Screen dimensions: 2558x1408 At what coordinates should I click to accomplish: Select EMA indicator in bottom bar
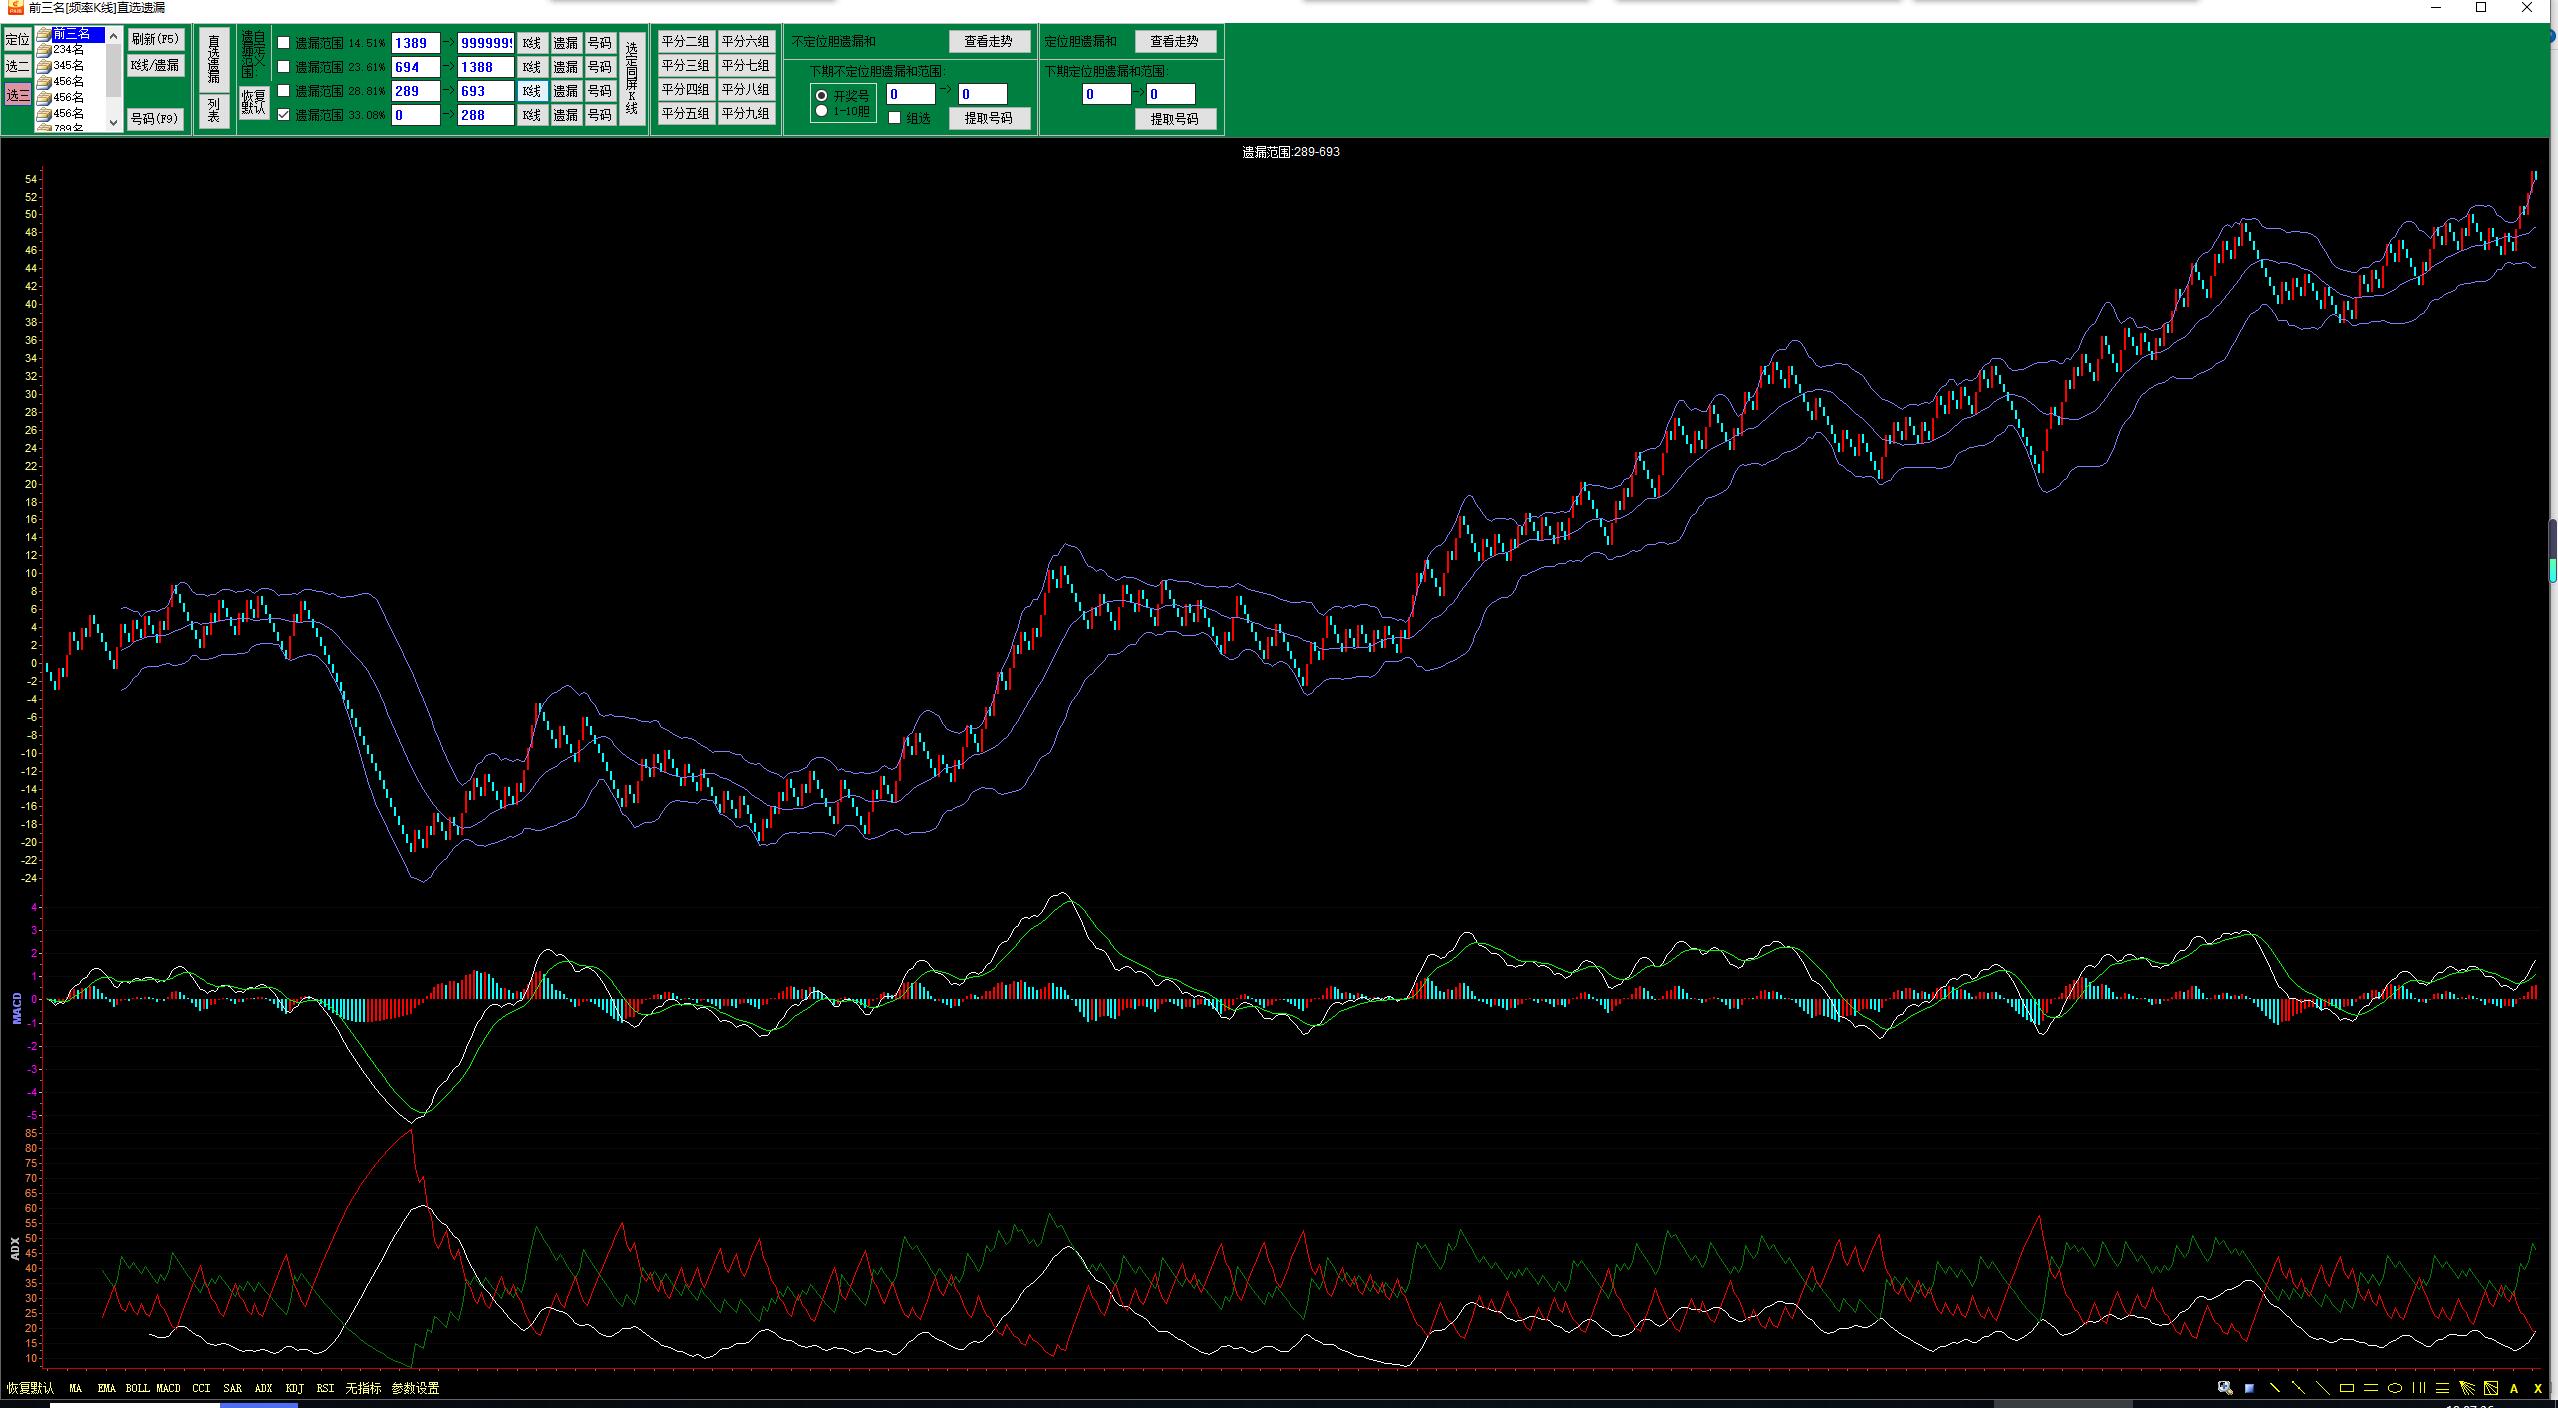107,1388
